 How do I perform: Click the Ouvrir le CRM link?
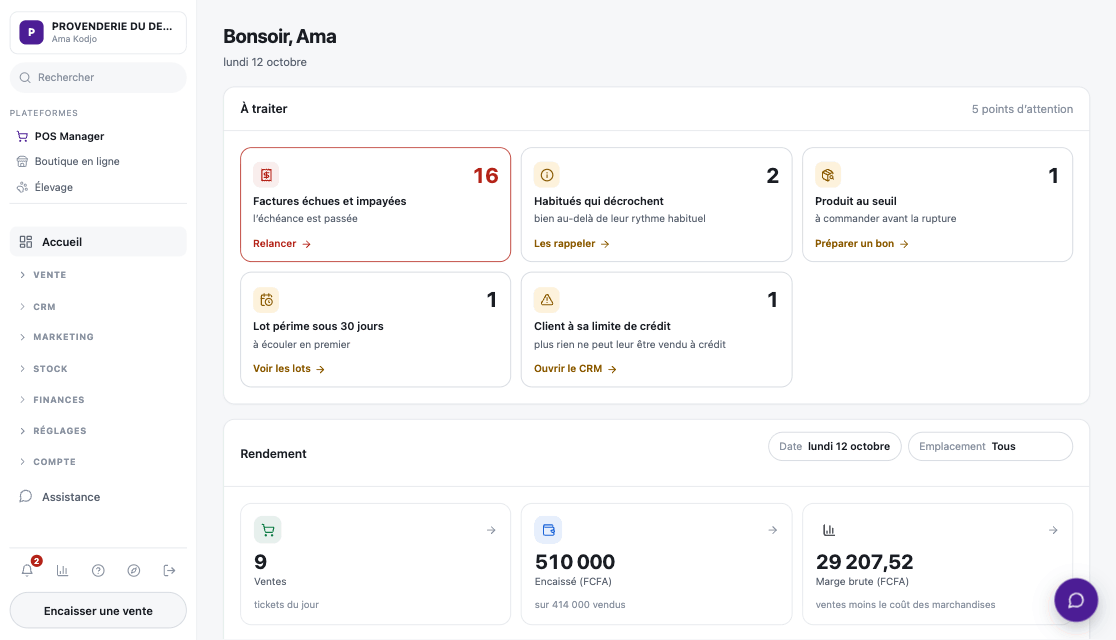pyautogui.click(x=575, y=369)
